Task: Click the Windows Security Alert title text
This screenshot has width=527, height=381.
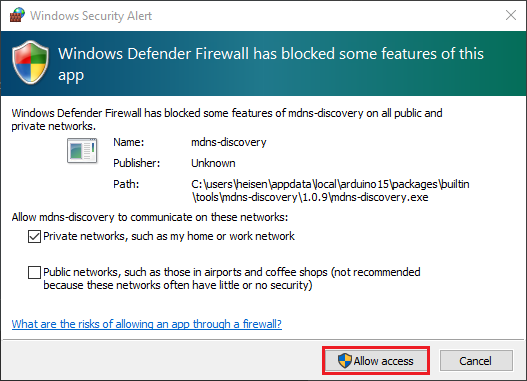Action: pos(91,16)
